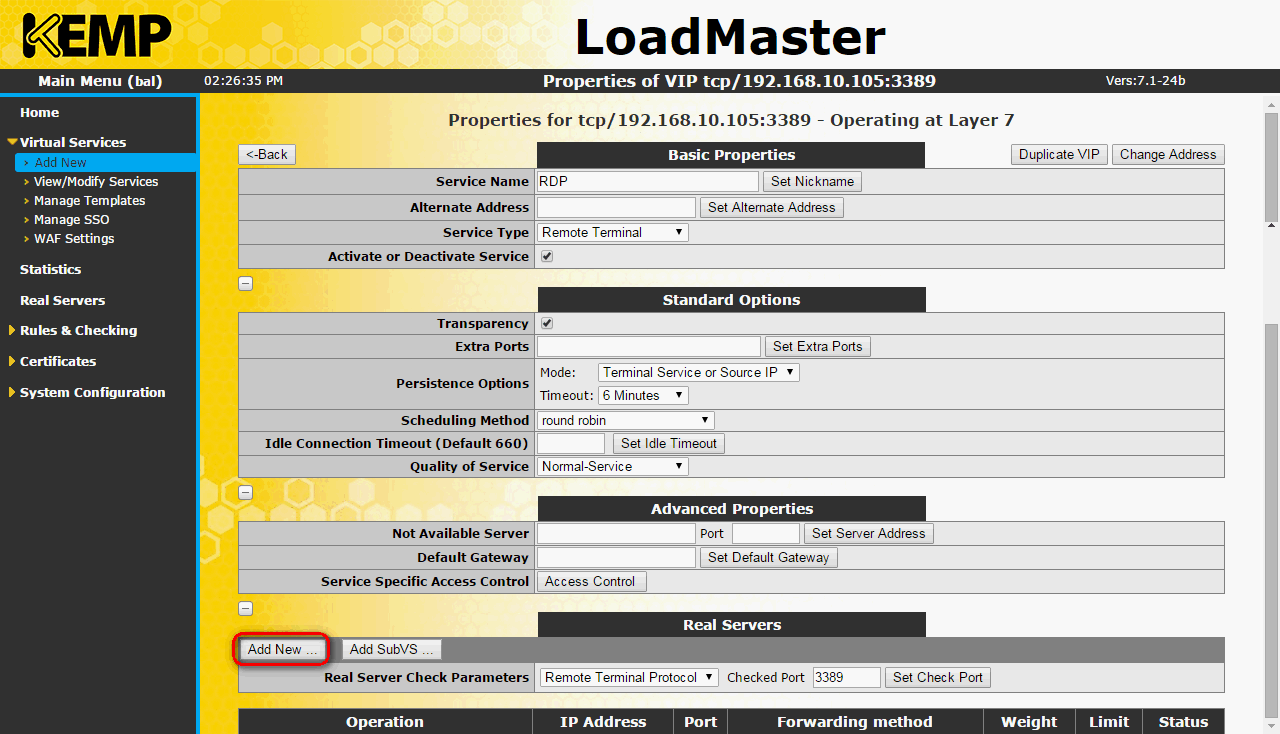The image size is (1280, 734).
Task: Disable the Transparency checkbox
Action: pyautogui.click(x=547, y=324)
